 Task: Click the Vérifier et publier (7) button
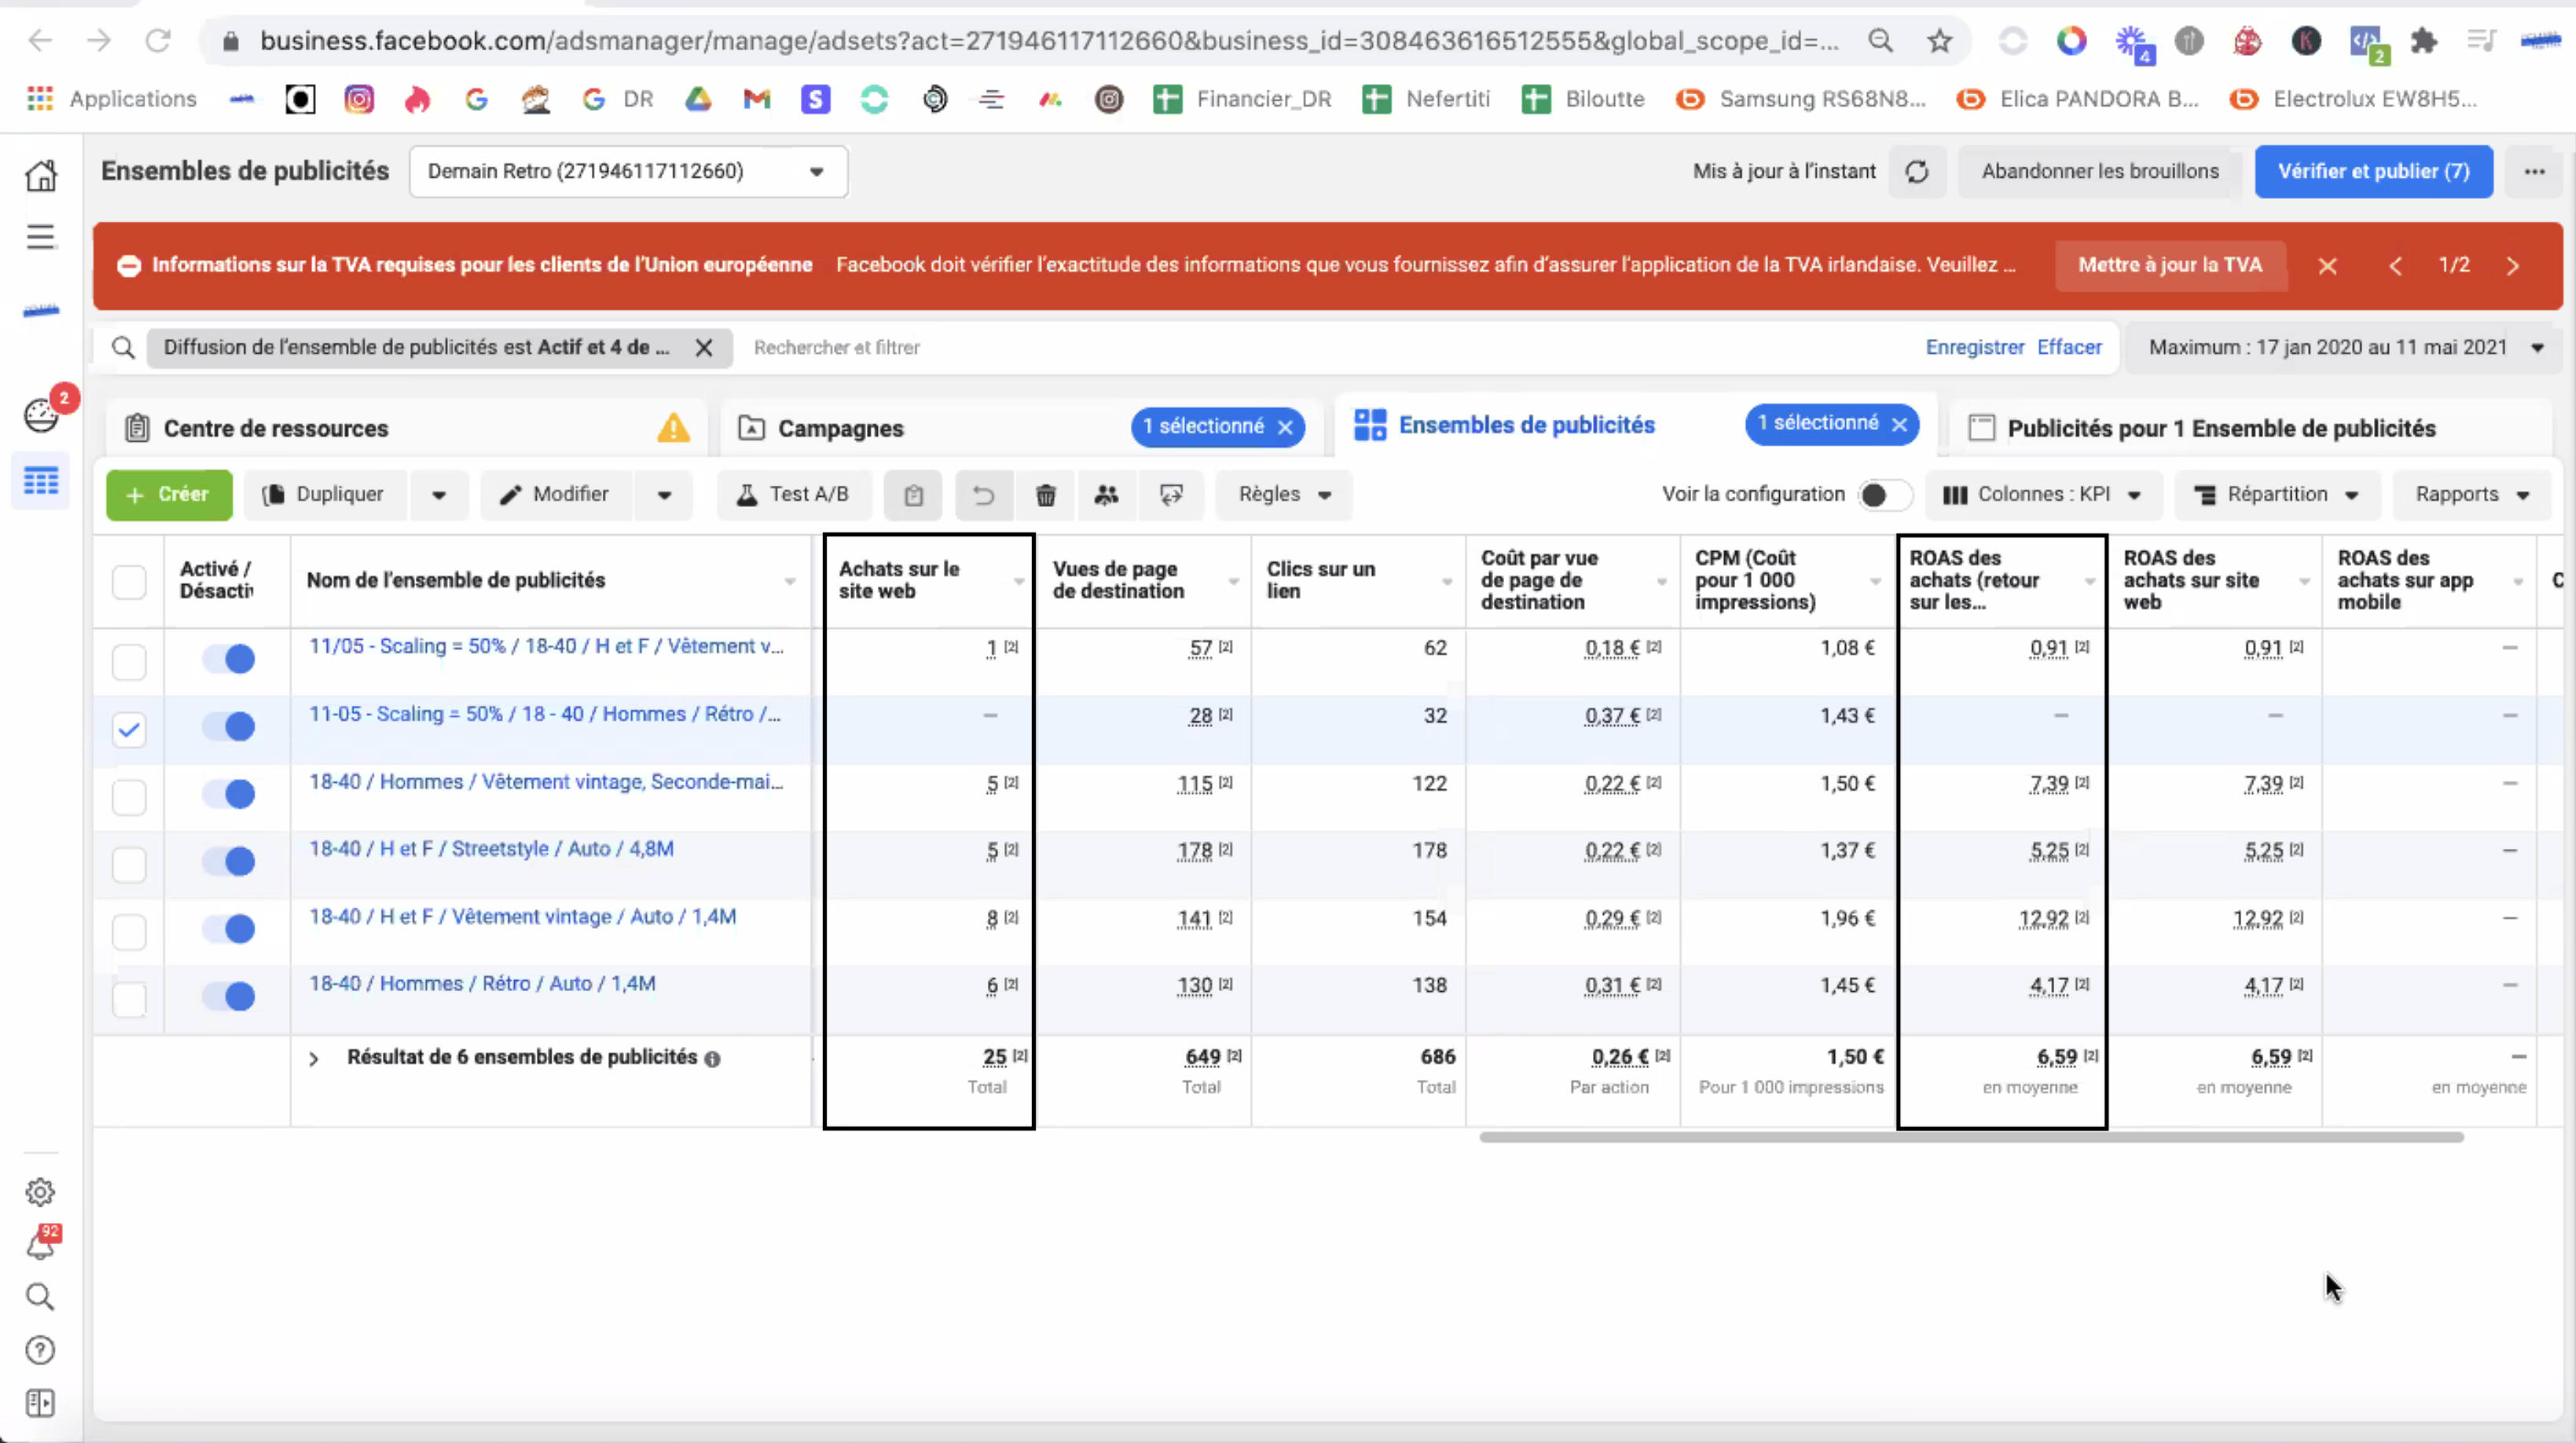pos(2373,172)
